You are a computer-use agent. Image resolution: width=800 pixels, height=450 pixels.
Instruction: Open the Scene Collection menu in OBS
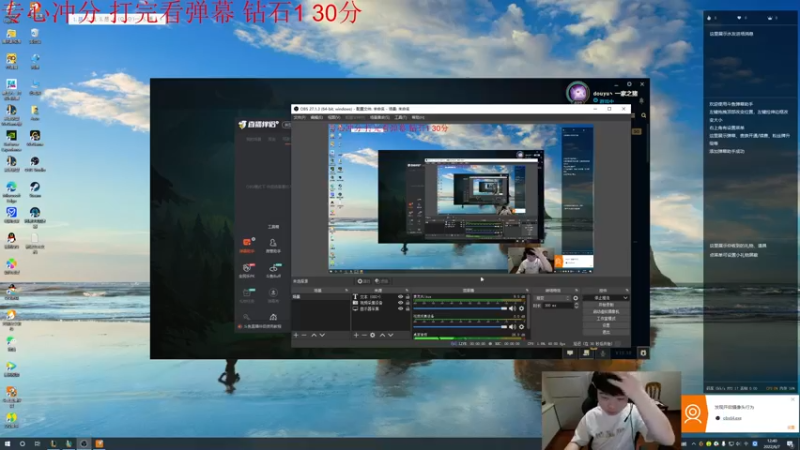(380, 117)
